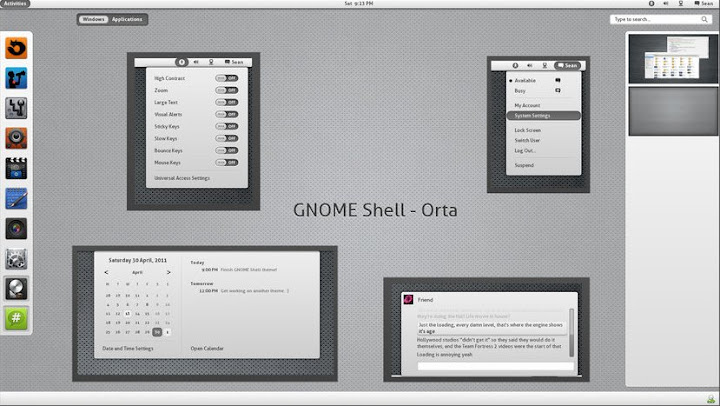The width and height of the screenshot is (720, 406).
Task: Choose Log Out... in the user menu
Action: click(x=525, y=151)
